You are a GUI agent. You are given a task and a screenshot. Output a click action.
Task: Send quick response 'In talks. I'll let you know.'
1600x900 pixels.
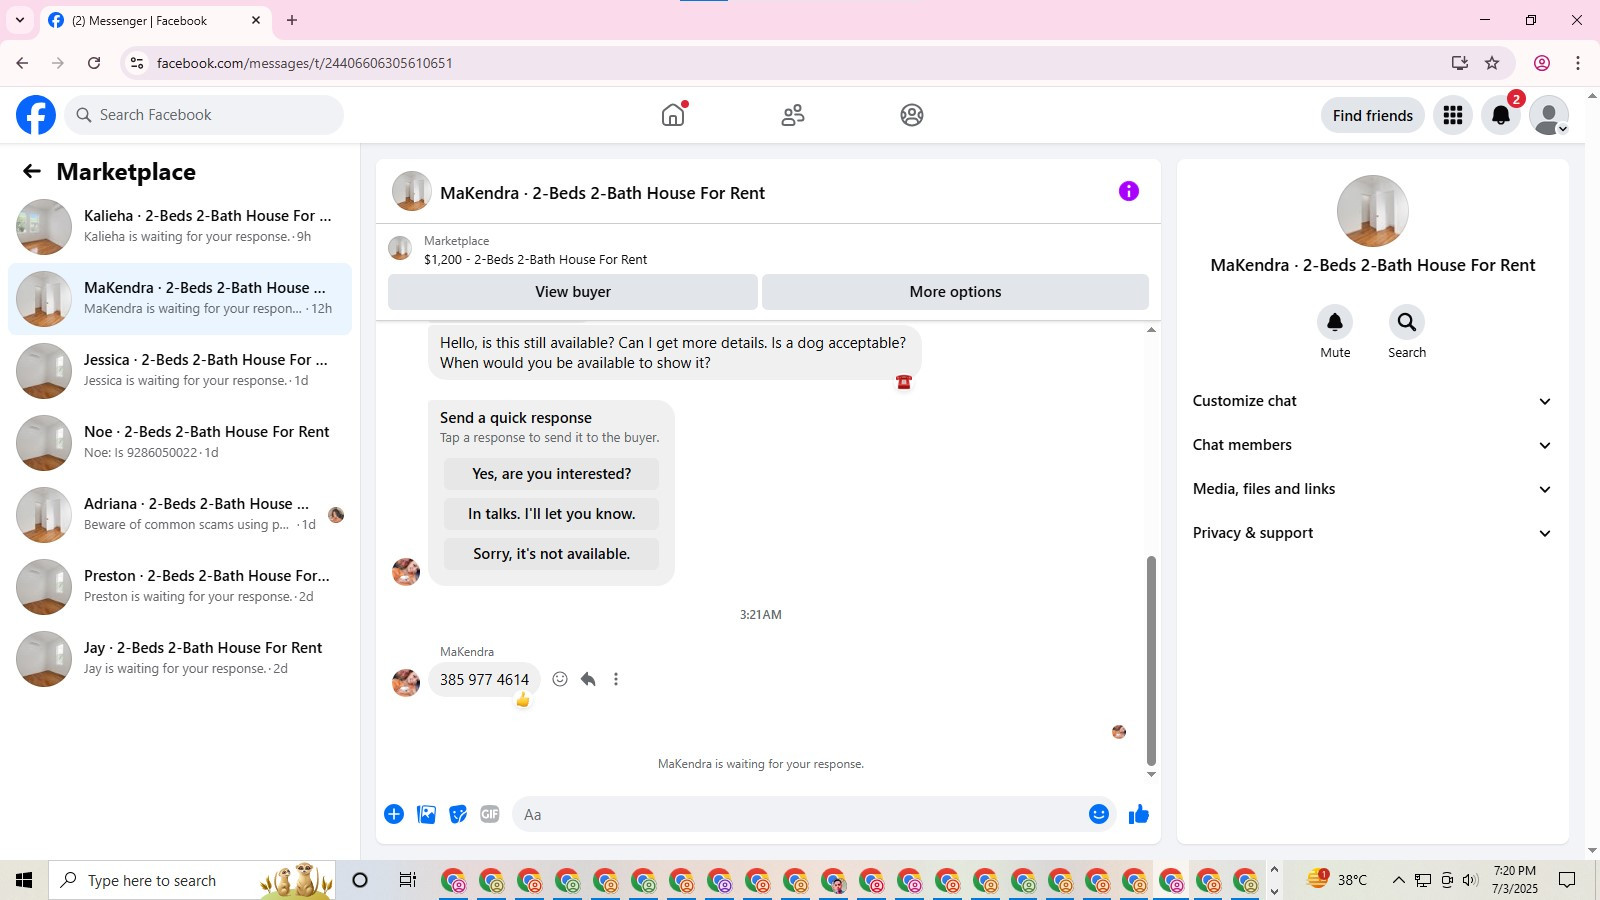point(552,514)
